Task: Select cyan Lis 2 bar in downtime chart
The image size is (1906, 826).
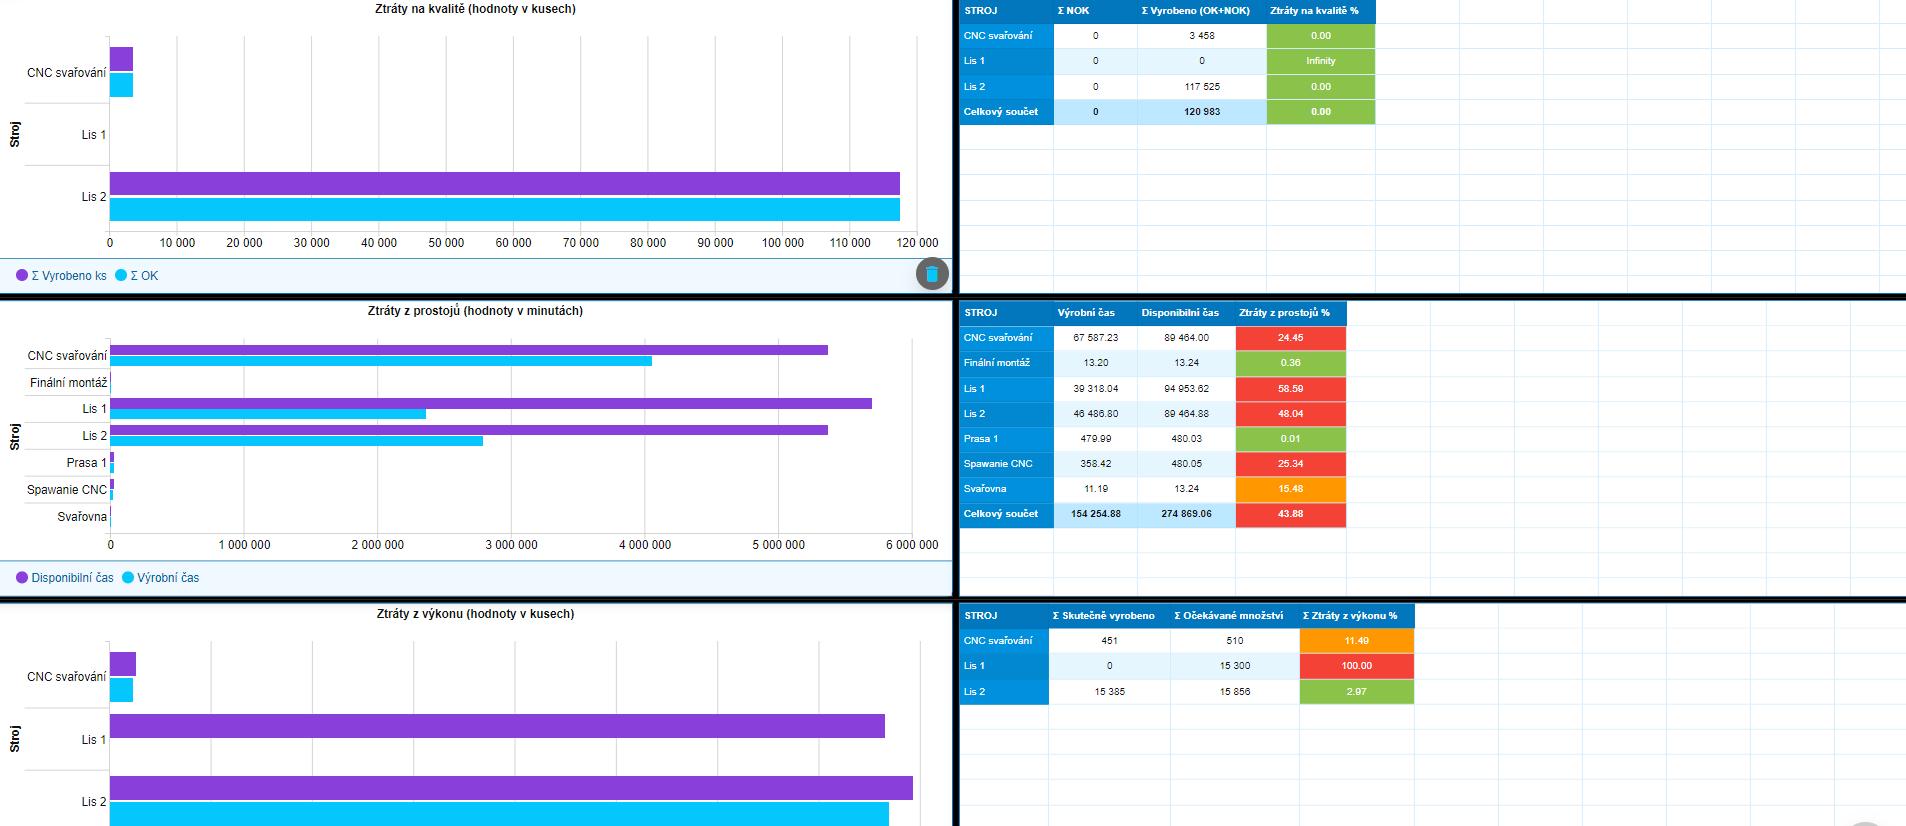Action: 296,441
